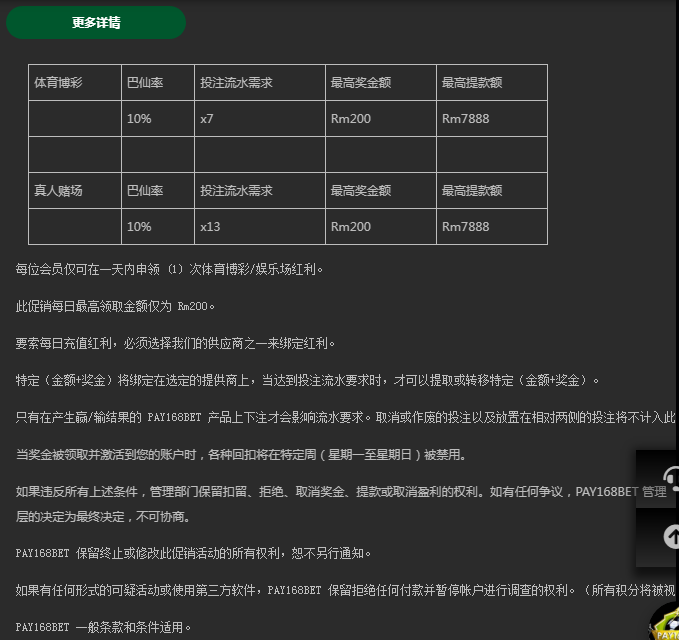Click the line stating daily maximum Rm200

[x=116, y=306]
